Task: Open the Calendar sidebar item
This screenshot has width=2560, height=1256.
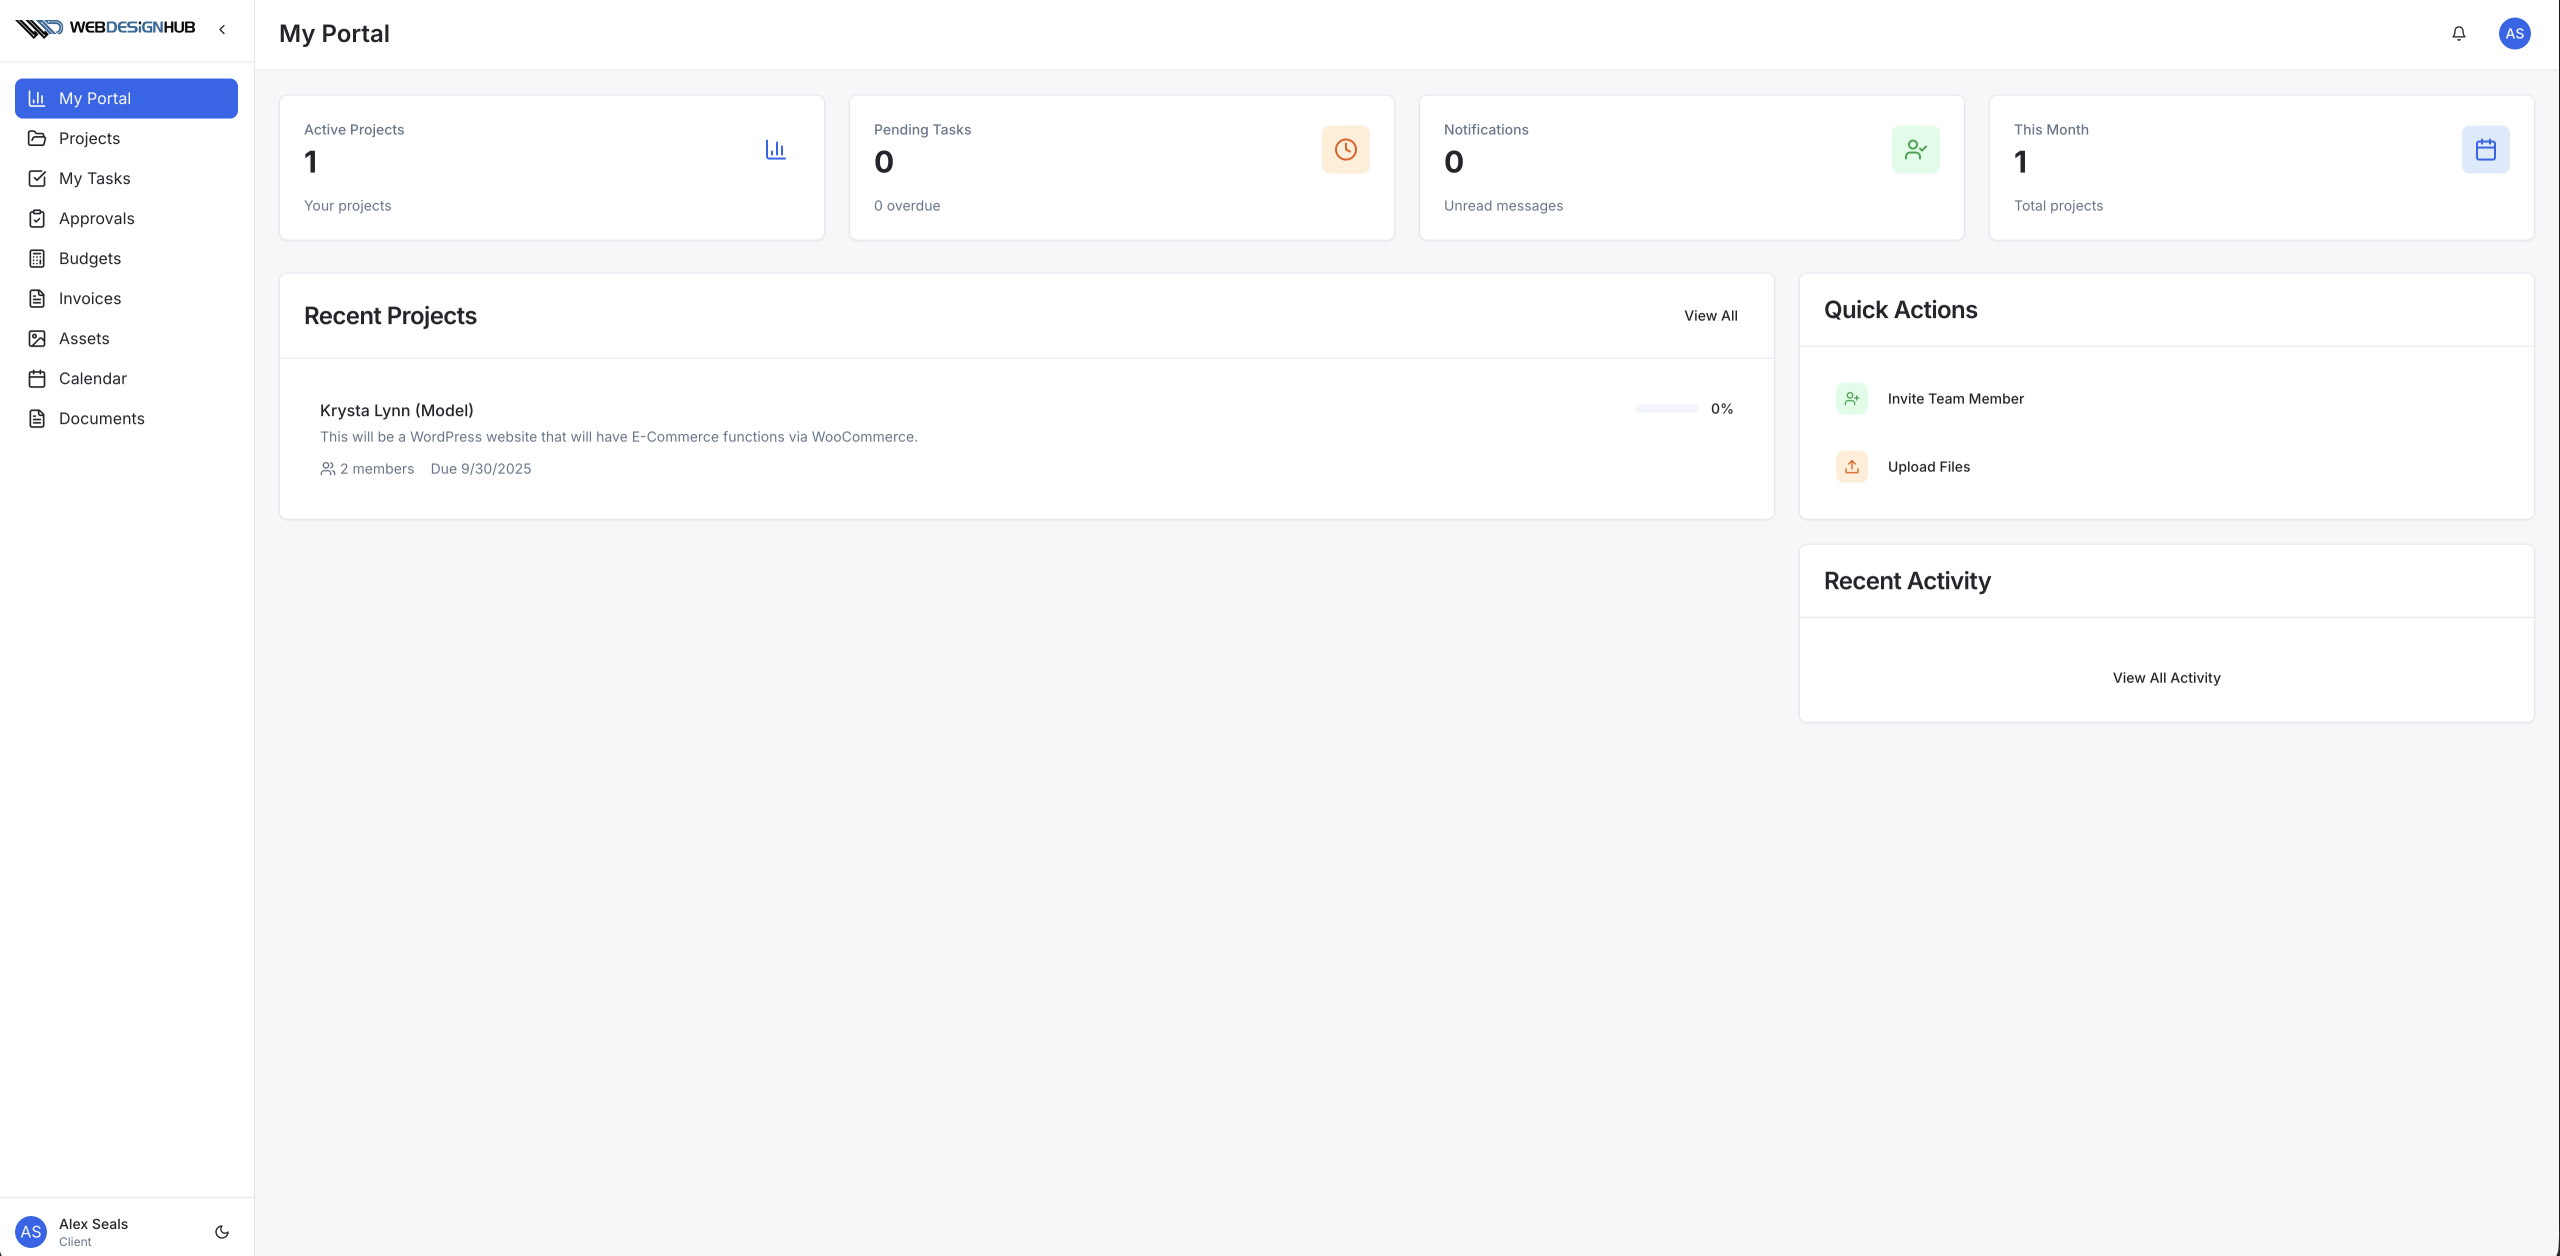Action: pyautogui.click(x=92, y=378)
